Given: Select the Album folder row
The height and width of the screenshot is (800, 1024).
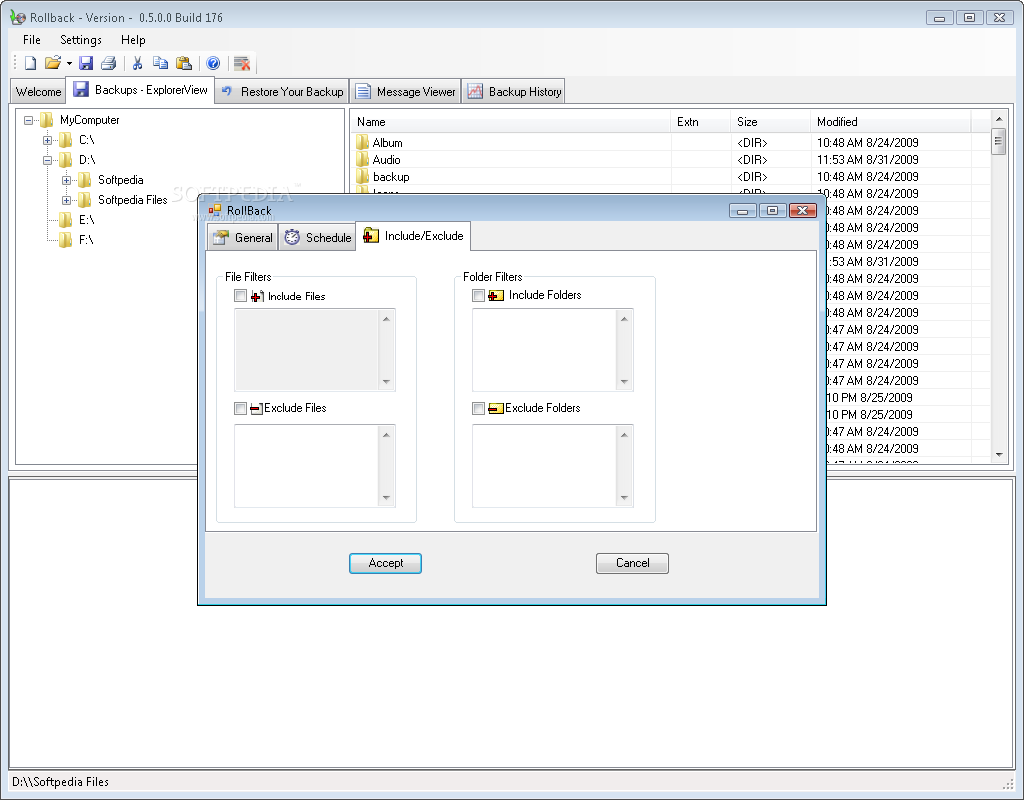Looking at the screenshot, I should [670, 142].
